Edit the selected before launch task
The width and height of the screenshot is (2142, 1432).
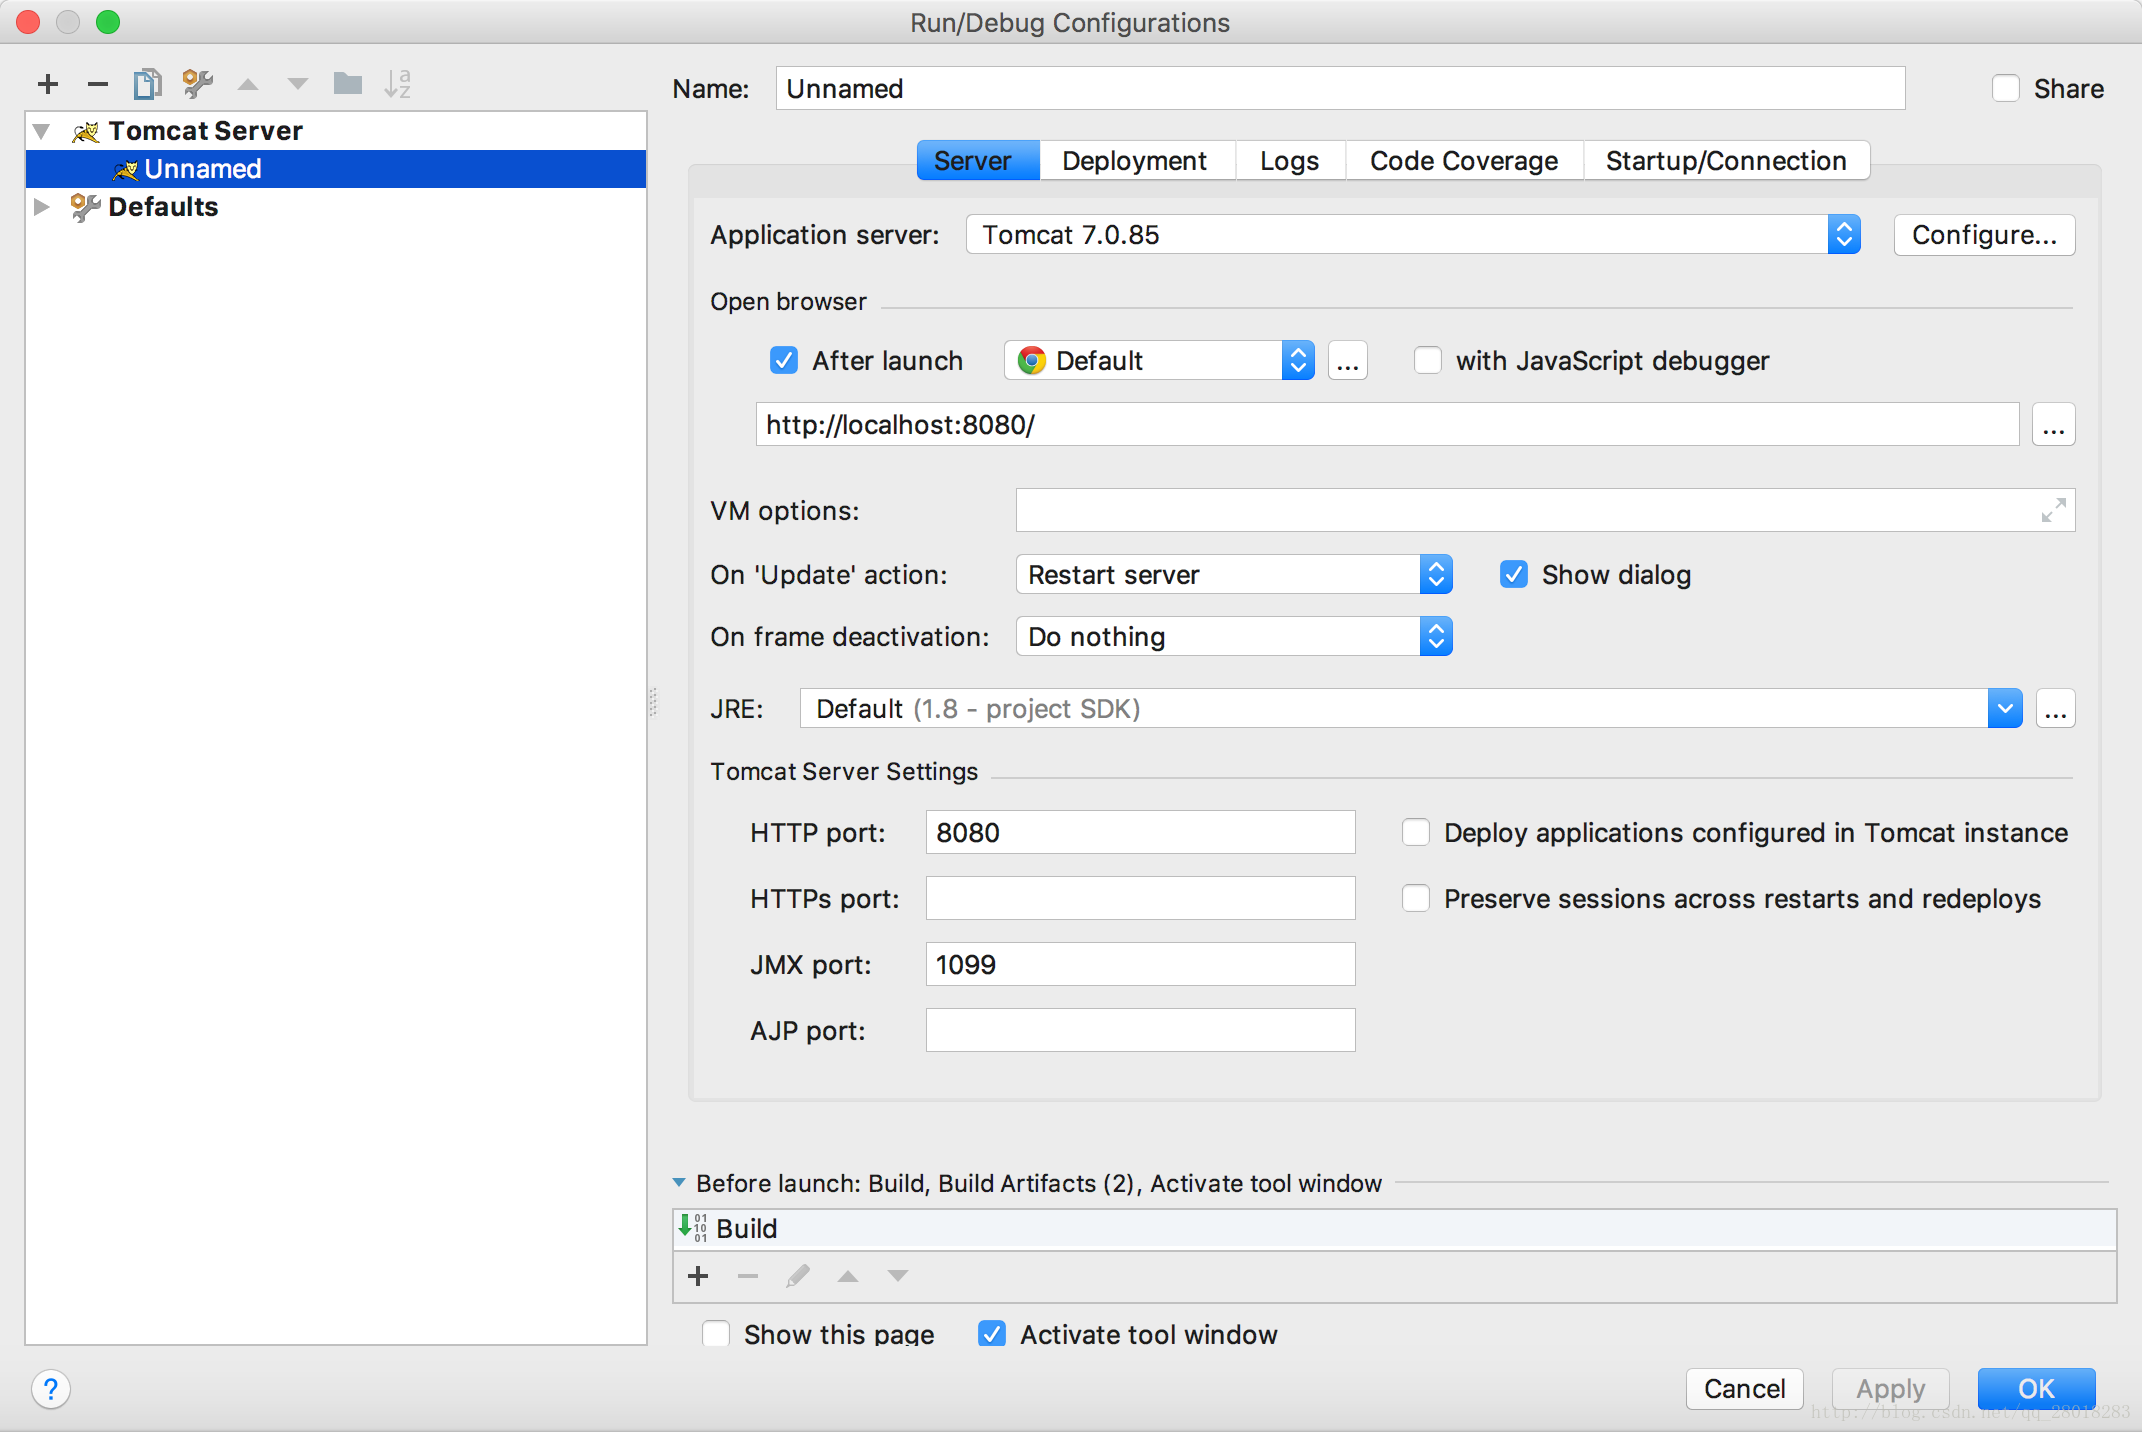(x=798, y=1276)
